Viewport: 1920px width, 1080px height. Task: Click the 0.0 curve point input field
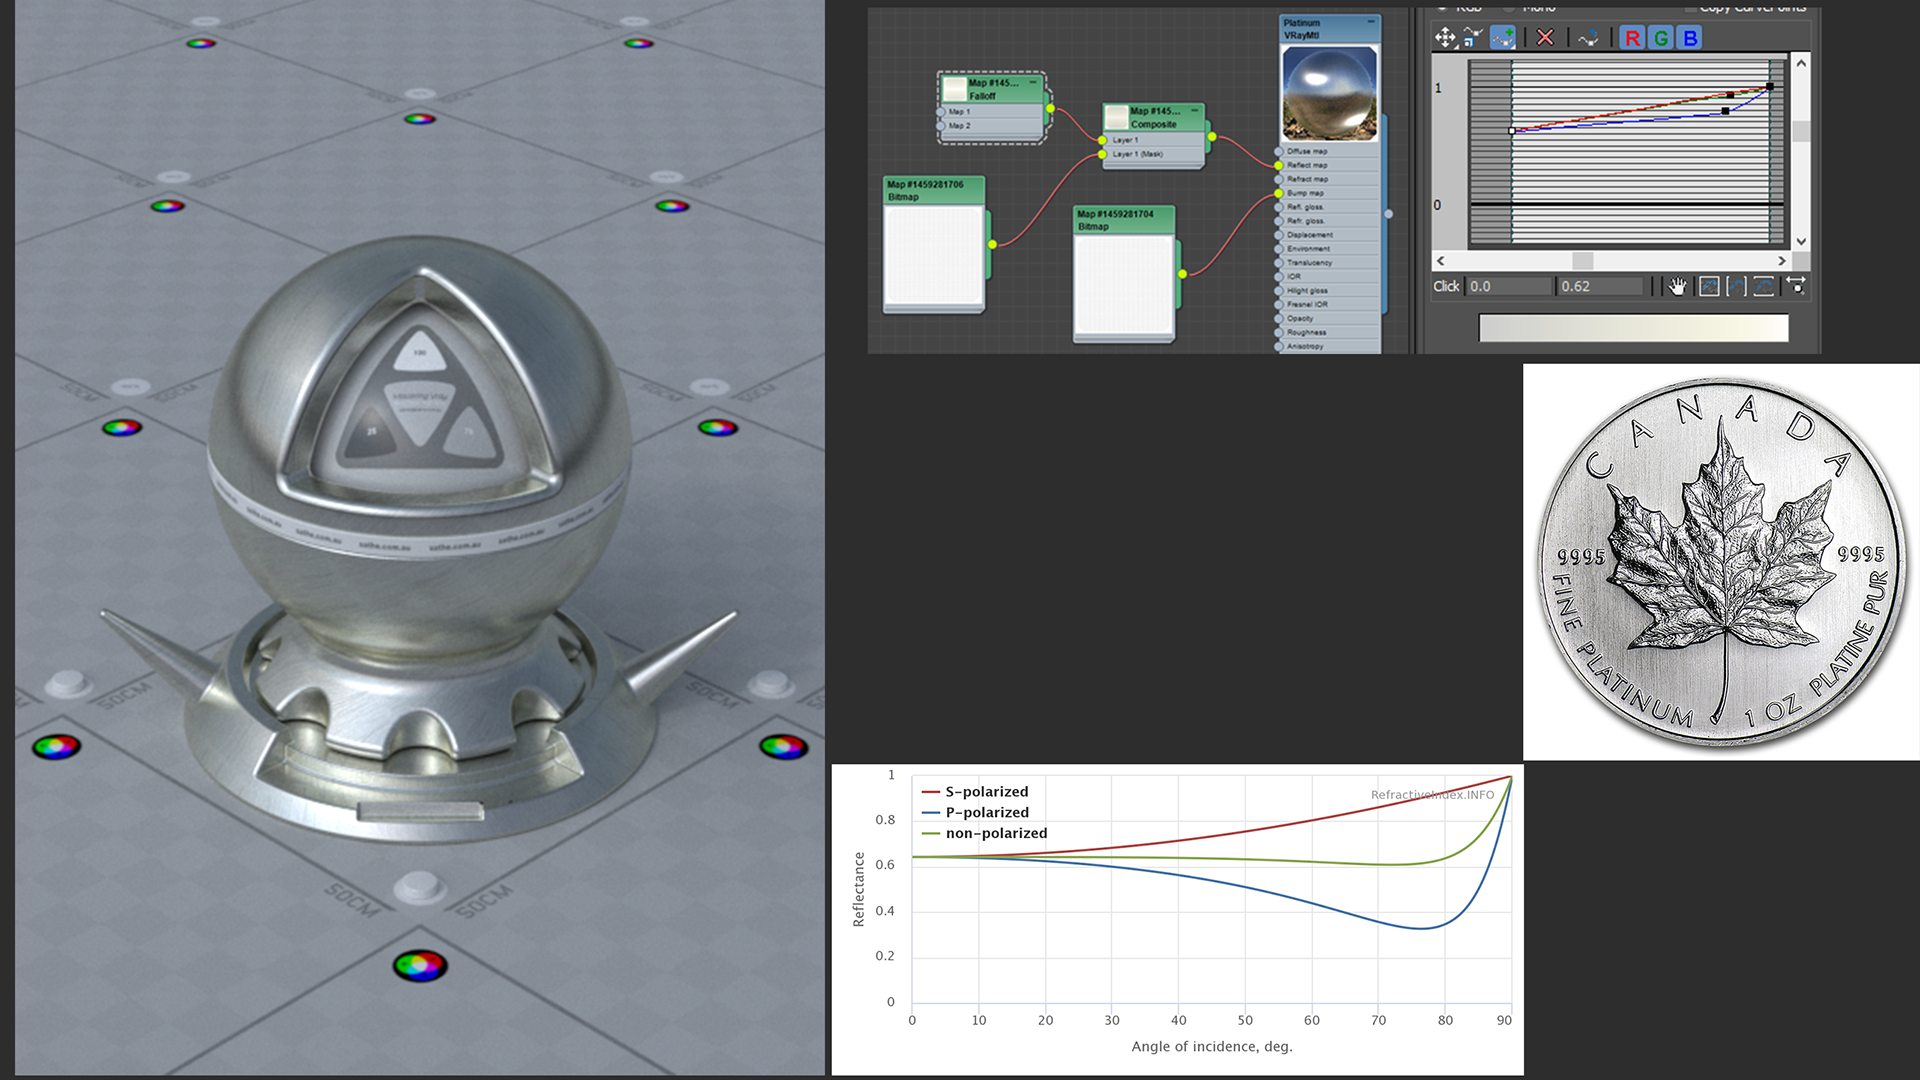tap(1509, 287)
